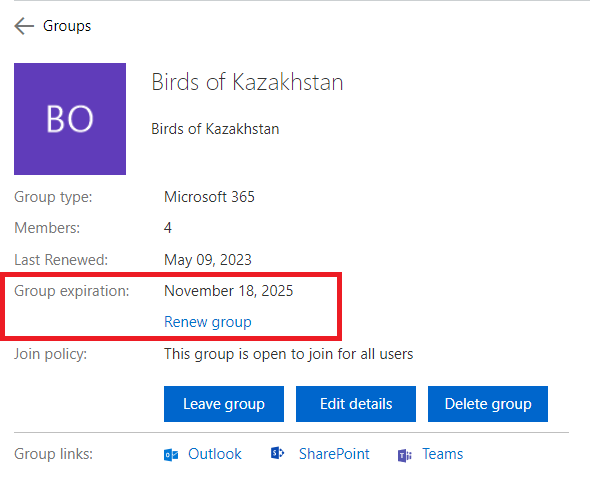Select the members count value 4
590x501 pixels.
pyautogui.click(x=168, y=228)
